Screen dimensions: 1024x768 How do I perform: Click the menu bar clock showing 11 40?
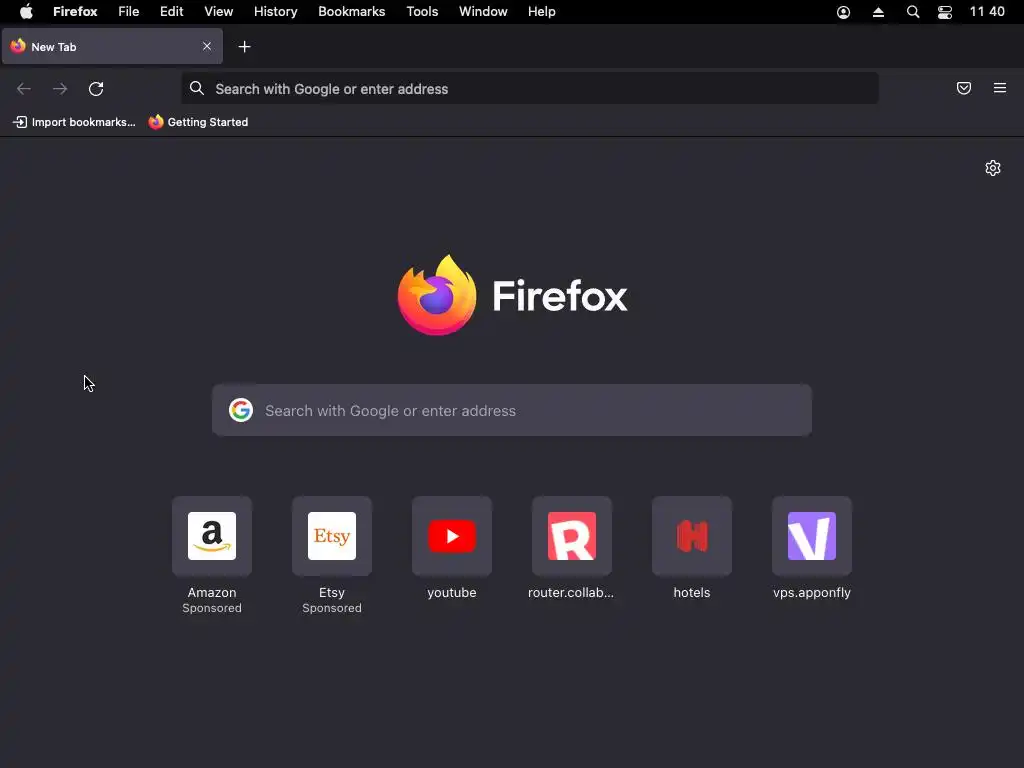987,12
